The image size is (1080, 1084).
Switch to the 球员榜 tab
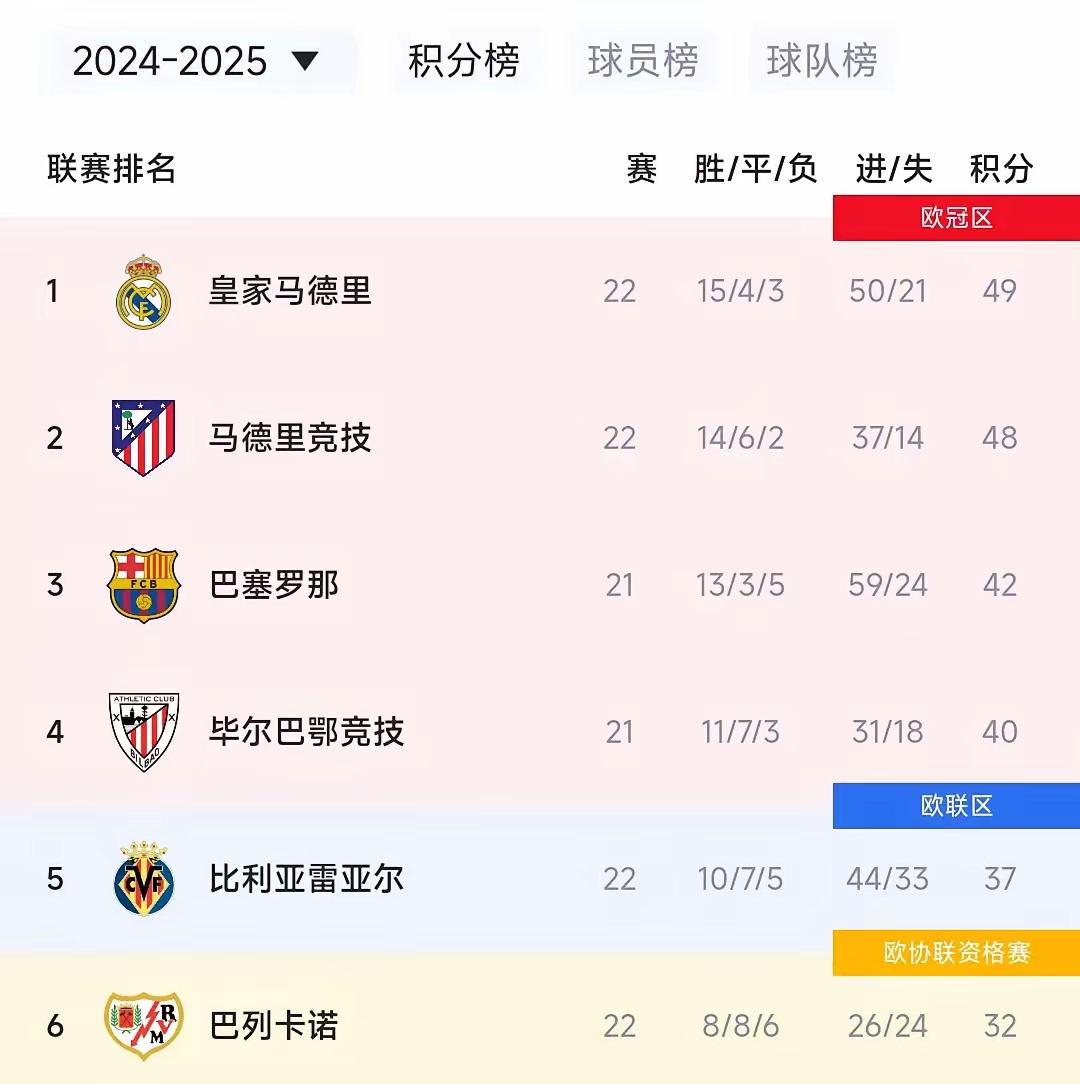click(x=643, y=62)
